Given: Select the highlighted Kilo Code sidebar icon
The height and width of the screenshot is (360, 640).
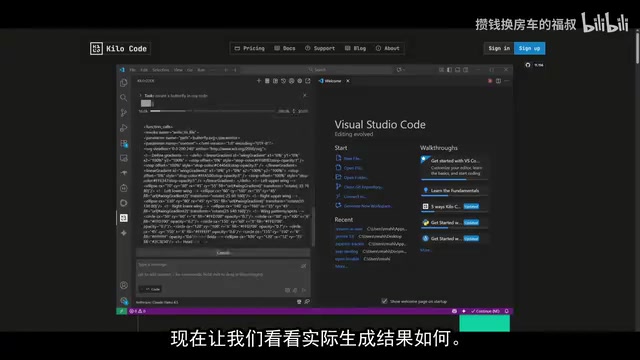Looking at the screenshot, I should pos(124,218).
